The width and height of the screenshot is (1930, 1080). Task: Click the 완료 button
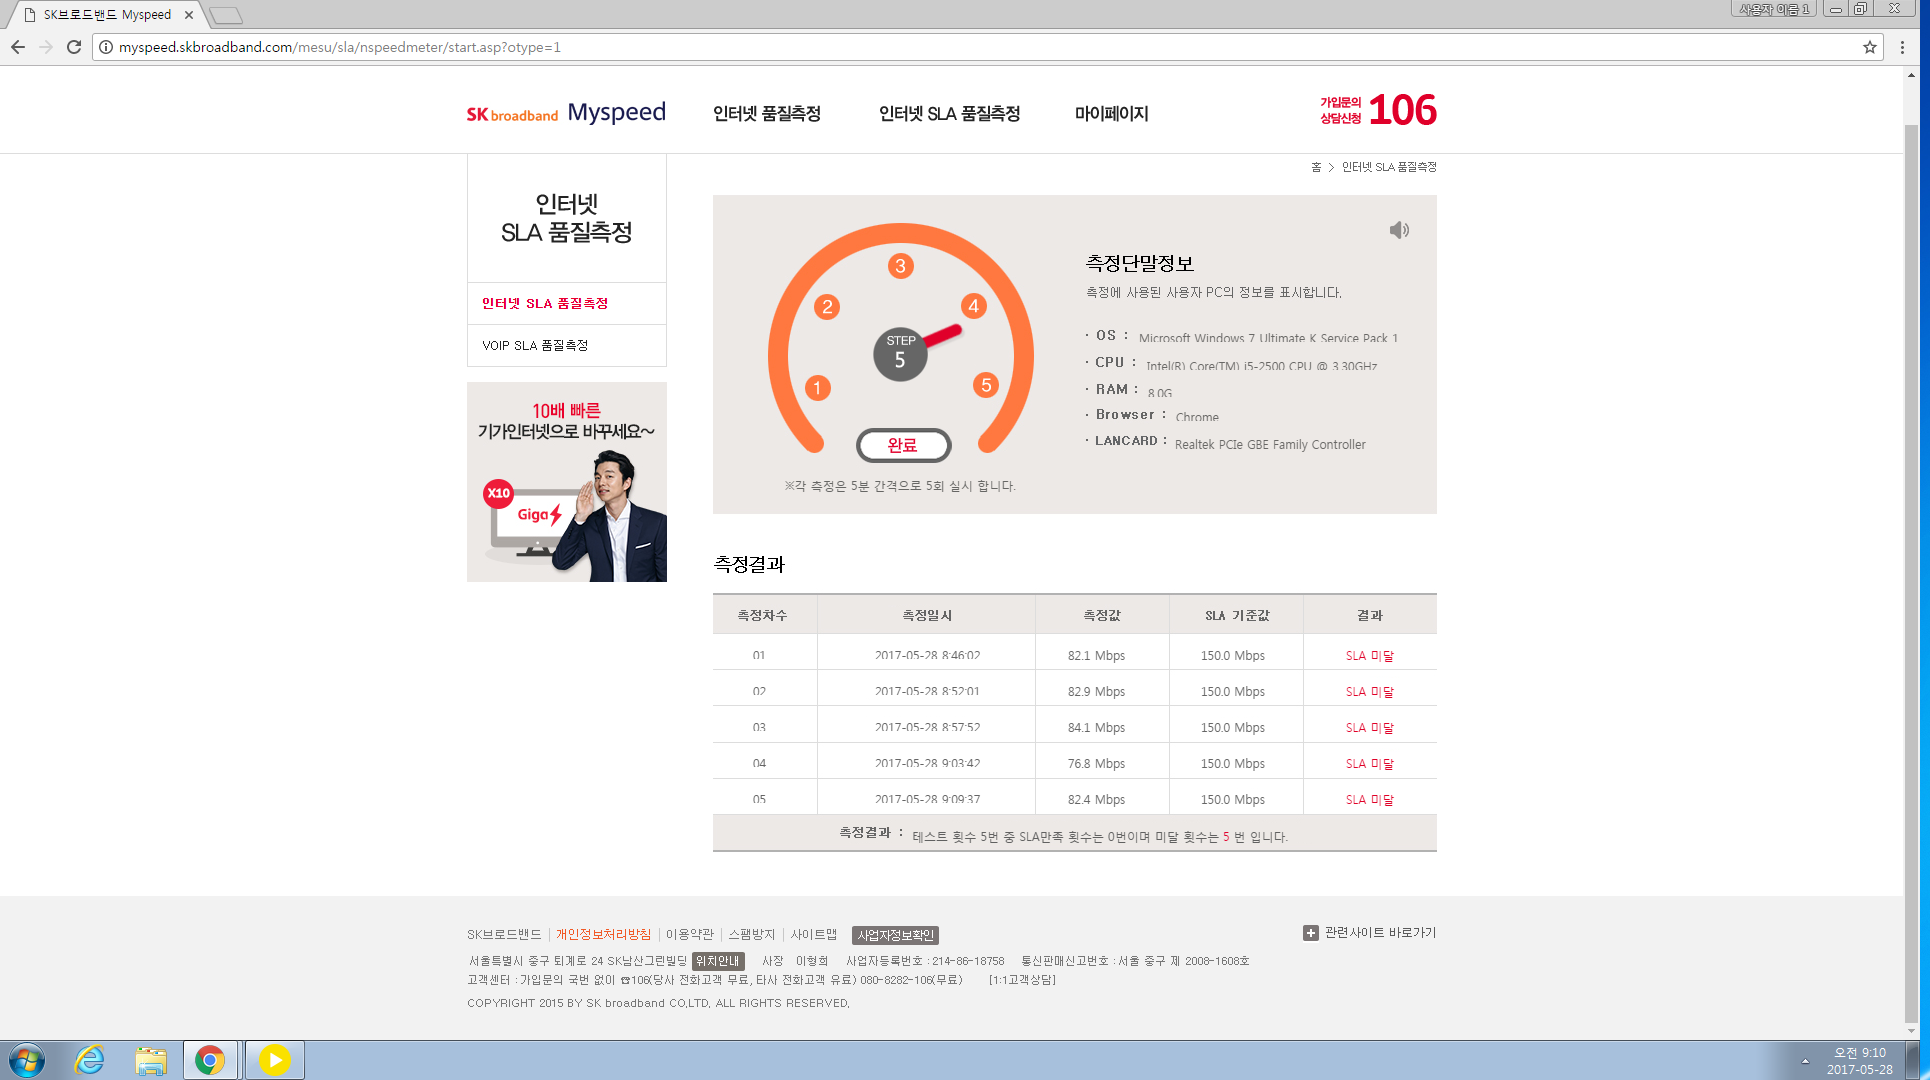point(903,445)
